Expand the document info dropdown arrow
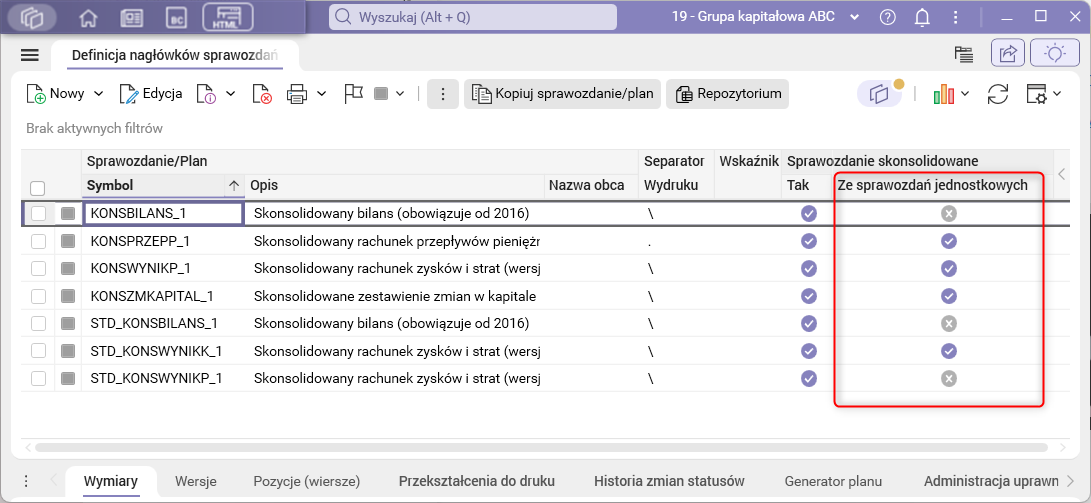The image size is (1091, 503). [x=230, y=94]
